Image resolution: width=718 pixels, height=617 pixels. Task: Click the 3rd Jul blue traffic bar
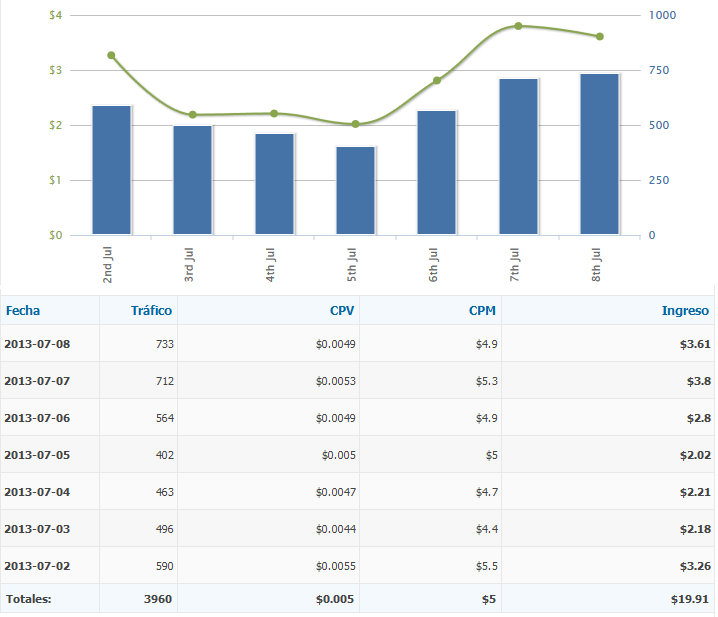point(192,180)
